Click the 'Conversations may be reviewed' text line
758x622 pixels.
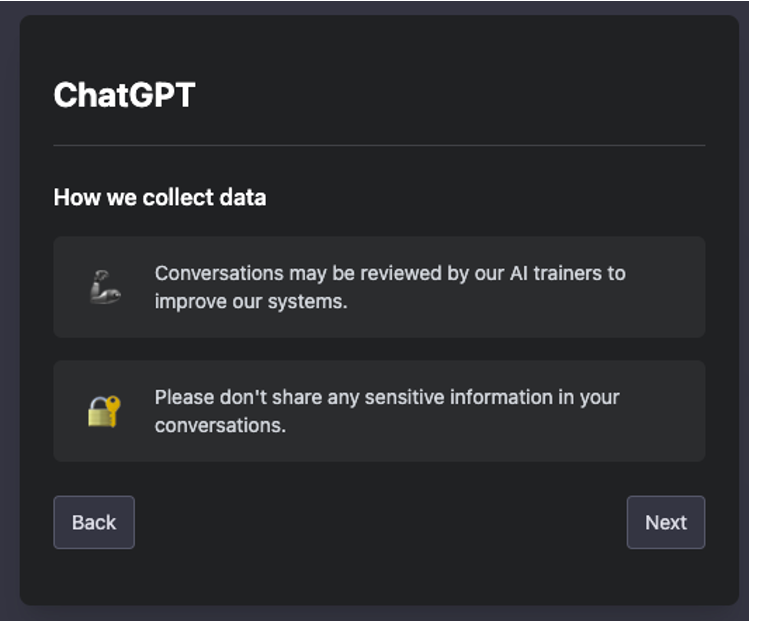tap(390, 274)
